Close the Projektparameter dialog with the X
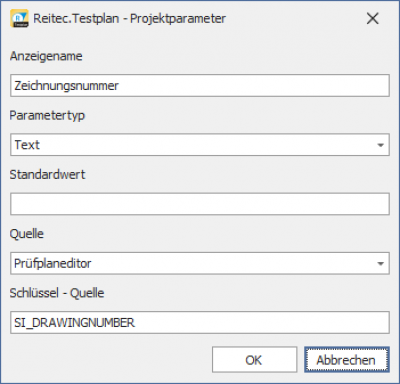Image resolution: width=400 pixels, height=384 pixels. point(372,19)
